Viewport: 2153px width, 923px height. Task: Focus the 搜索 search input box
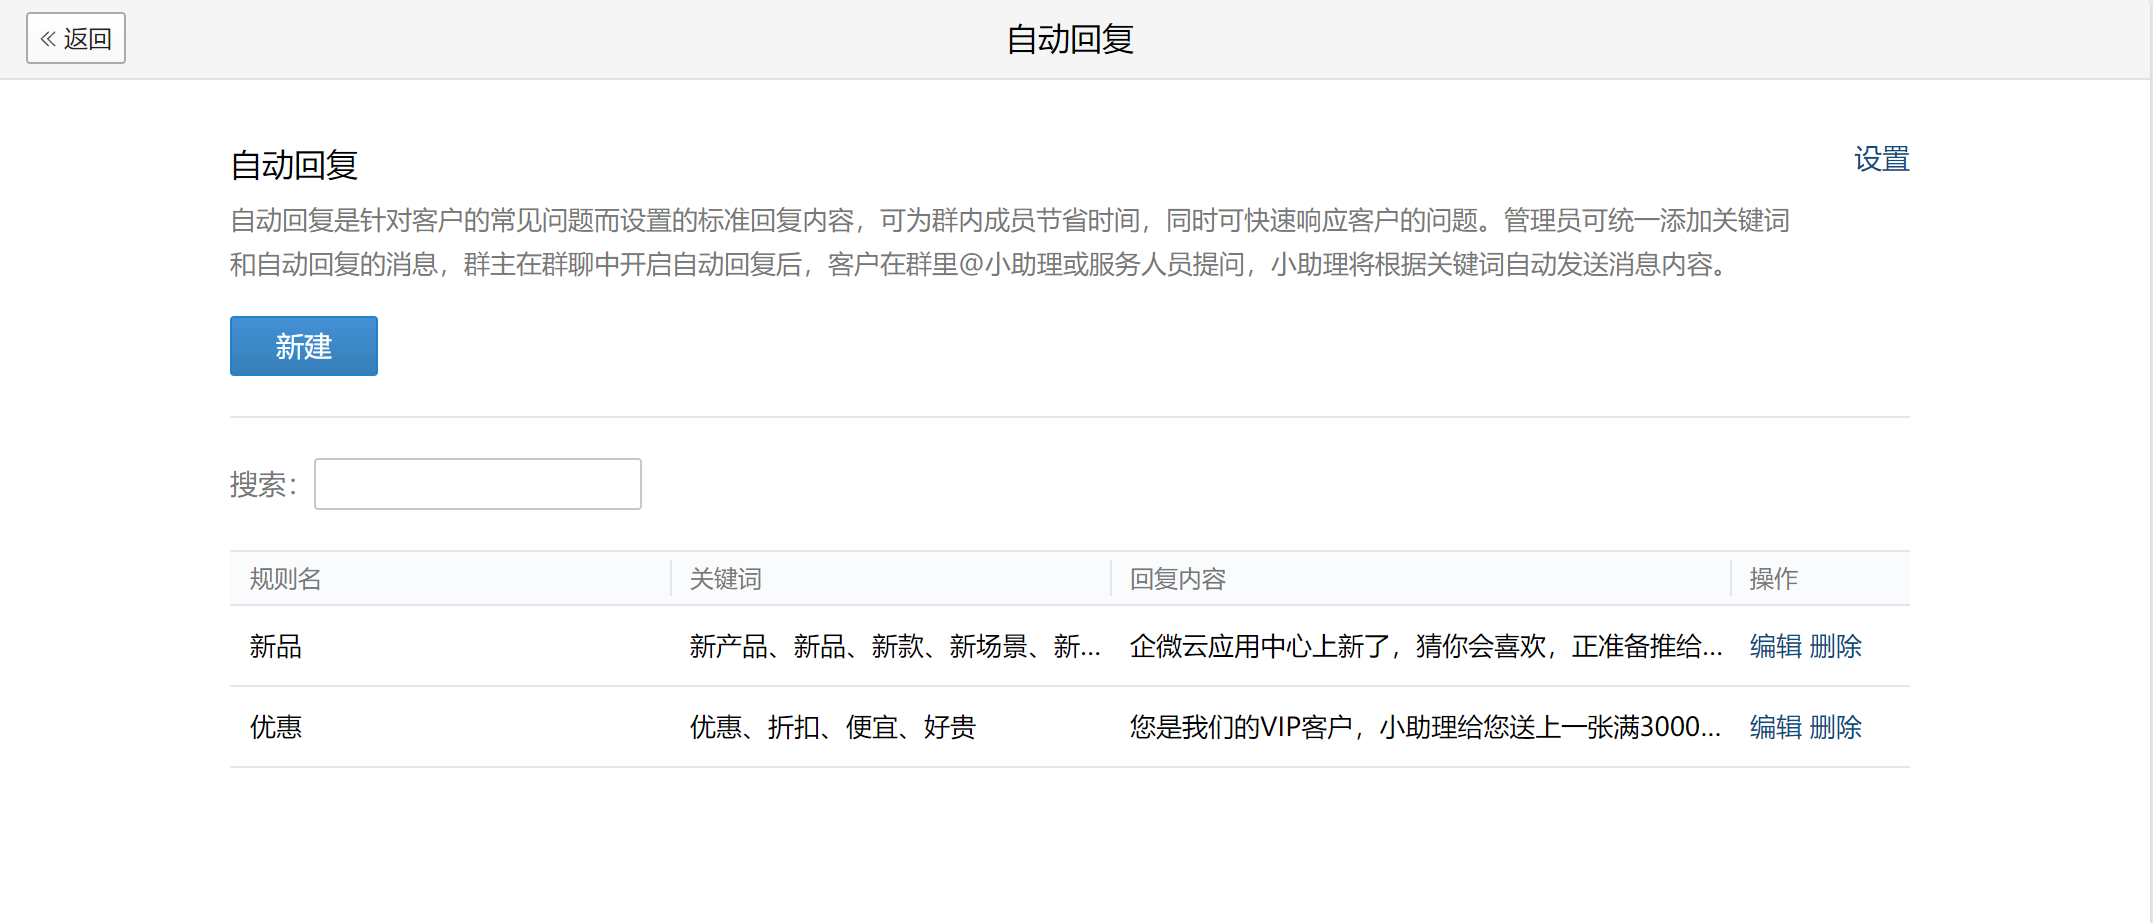pyautogui.click(x=477, y=484)
